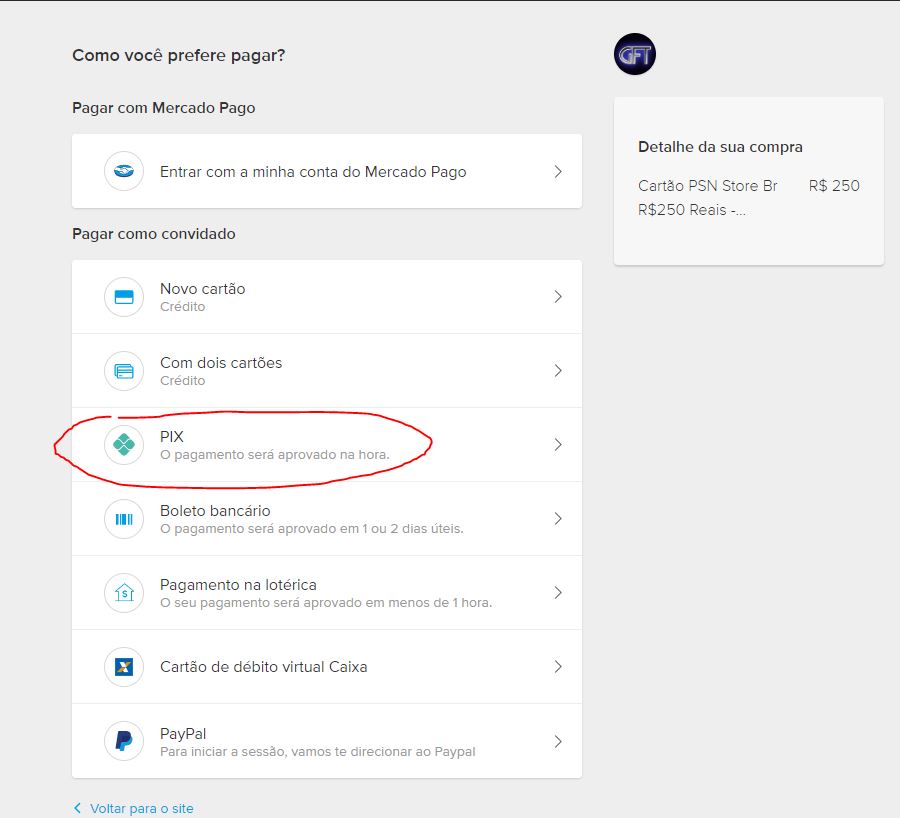Click 'O pagamento será aprovado em 1 ou 2 dias úteis.'
Viewport: 900px width, 818px height.
click(x=312, y=529)
